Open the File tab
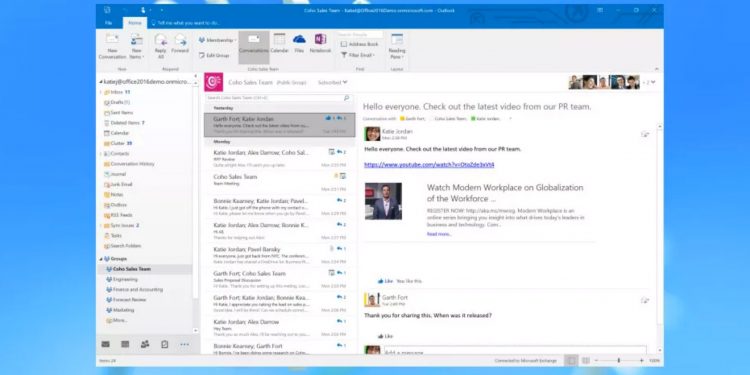 click(x=109, y=22)
